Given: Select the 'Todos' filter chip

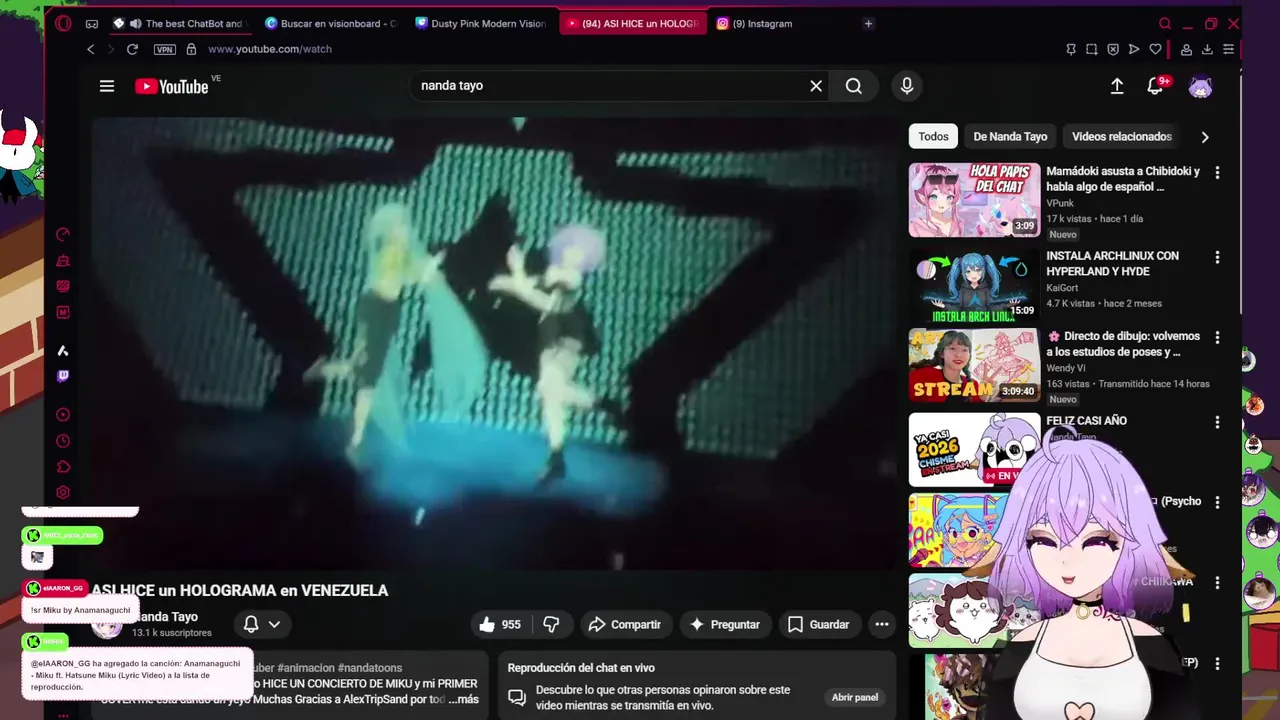Looking at the screenshot, I should pos(933,136).
